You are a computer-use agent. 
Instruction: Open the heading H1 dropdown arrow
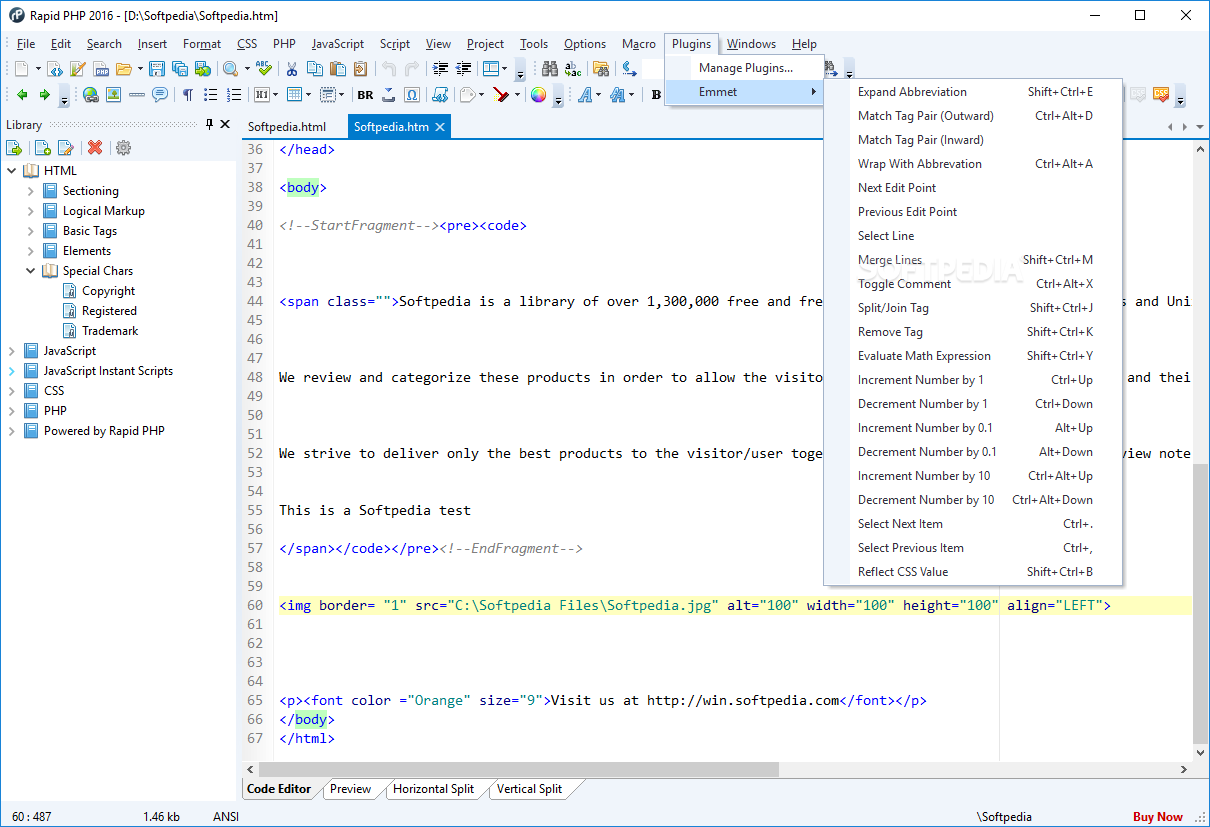click(x=275, y=96)
